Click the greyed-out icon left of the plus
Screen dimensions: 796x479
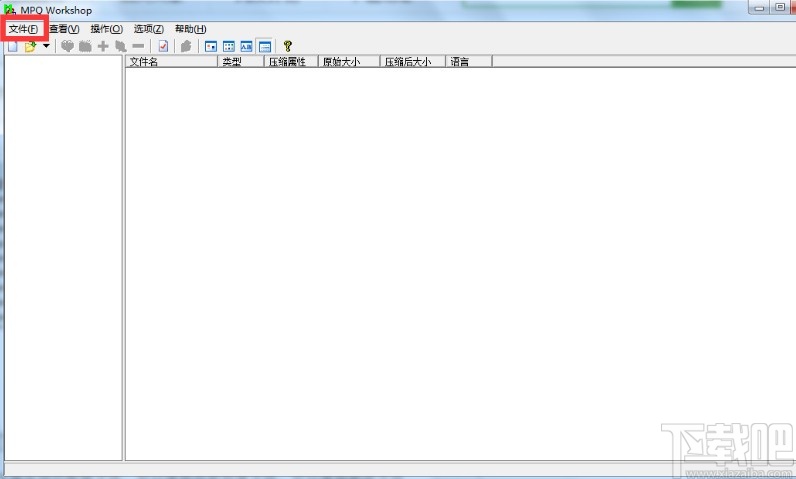point(85,47)
